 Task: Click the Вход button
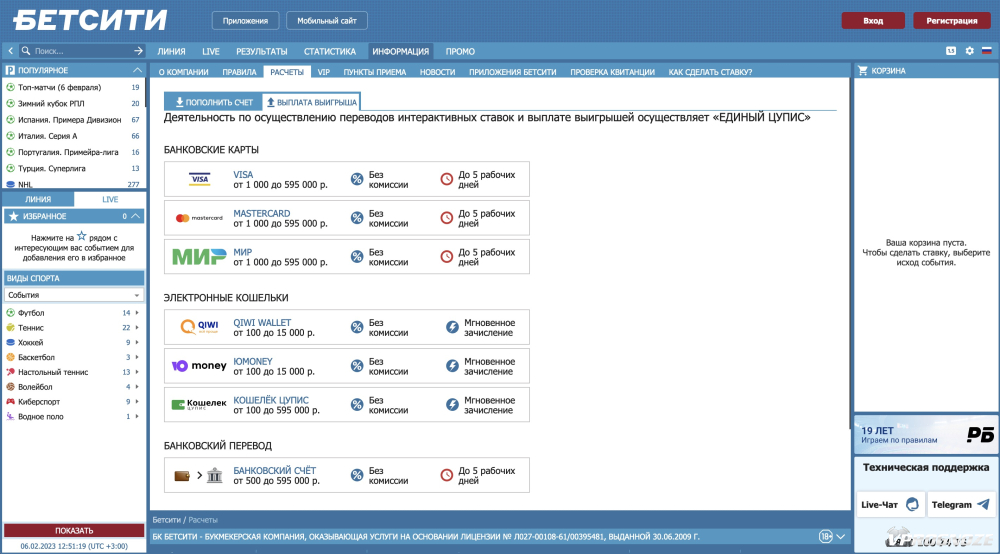click(x=873, y=20)
